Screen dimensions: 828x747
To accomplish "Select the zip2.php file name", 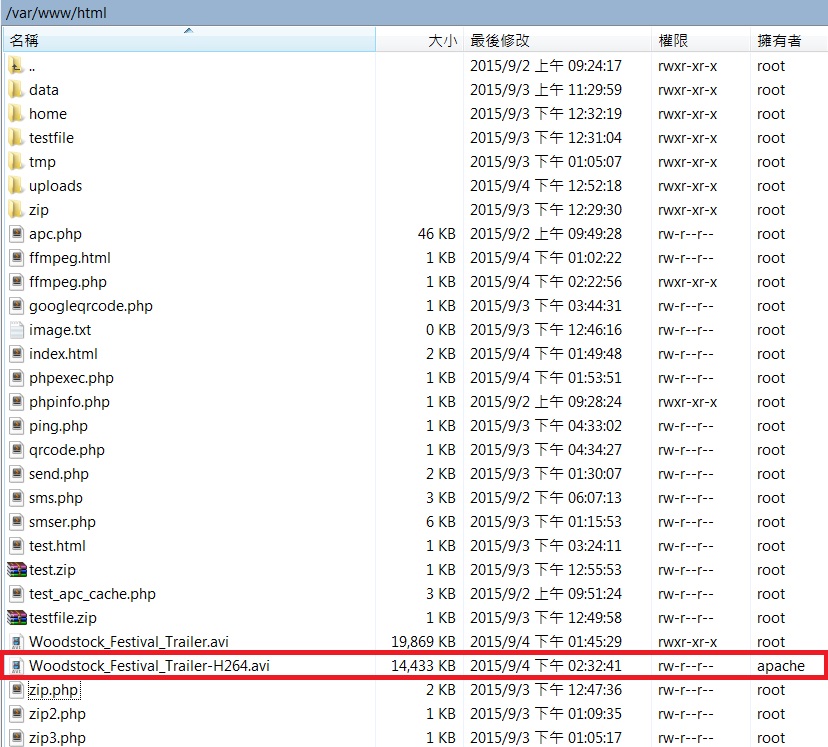I will (x=57, y=714).
